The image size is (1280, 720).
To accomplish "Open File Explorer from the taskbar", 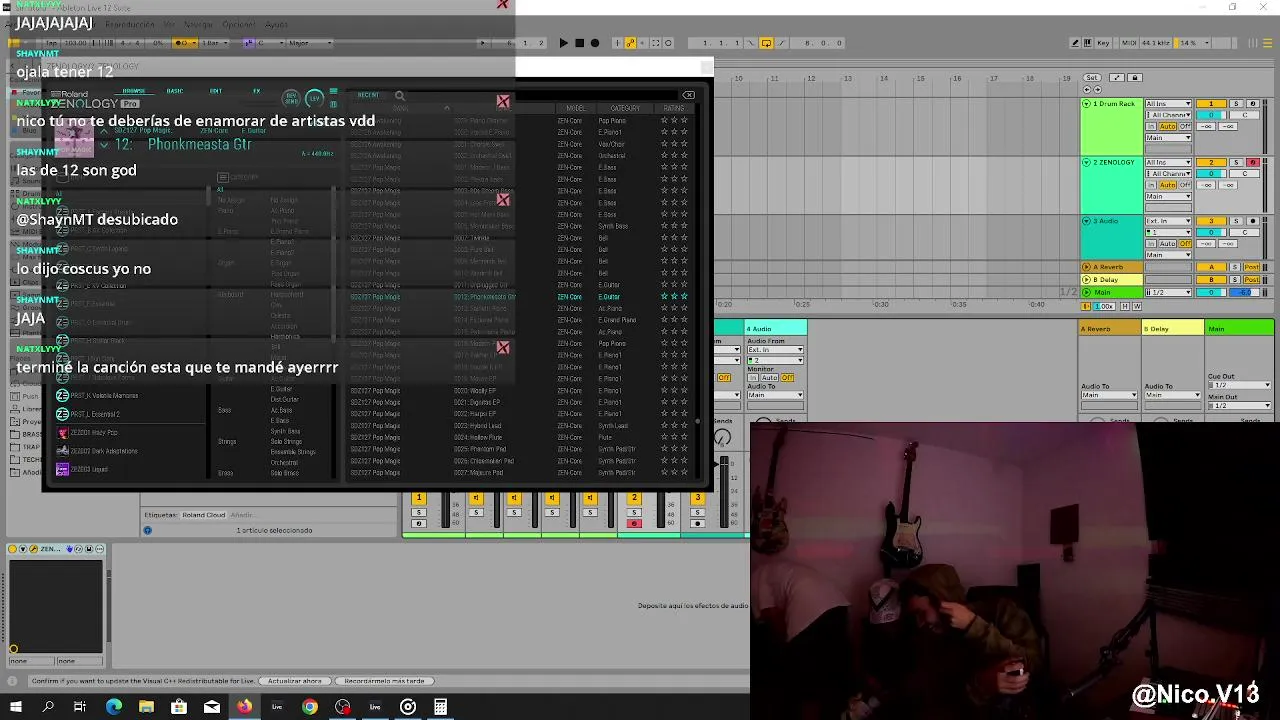I will 146,707.
